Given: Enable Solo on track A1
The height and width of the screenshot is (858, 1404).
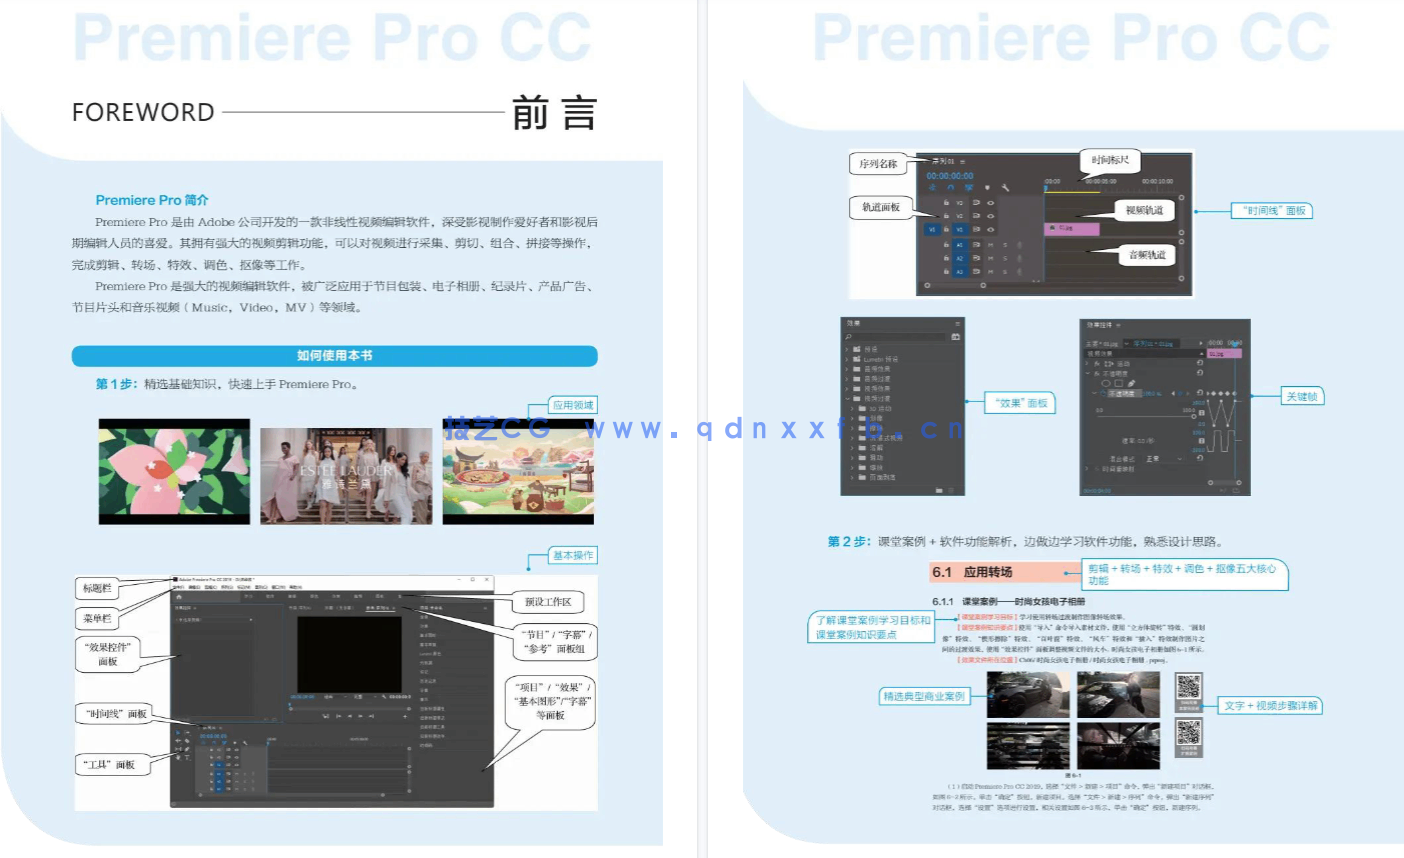Looking at the screenshot, I should pyautogui.click(x=1006, y=245).
